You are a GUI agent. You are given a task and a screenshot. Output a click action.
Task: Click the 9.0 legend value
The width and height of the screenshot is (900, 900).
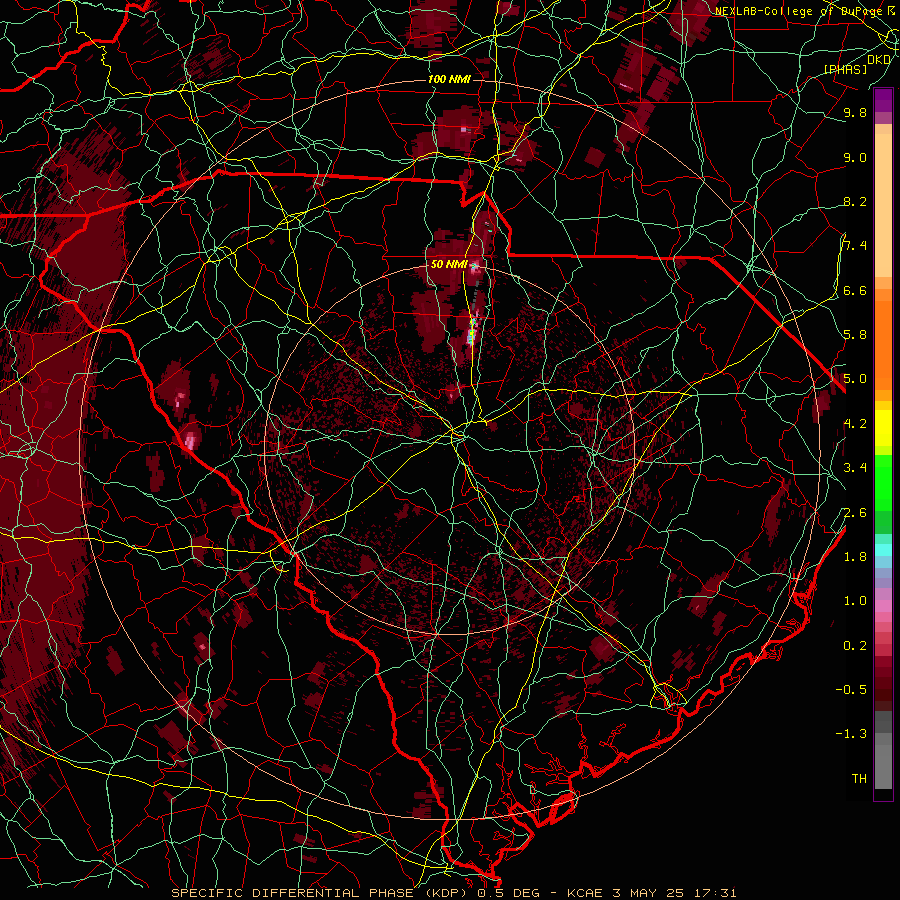coord(855,157)
